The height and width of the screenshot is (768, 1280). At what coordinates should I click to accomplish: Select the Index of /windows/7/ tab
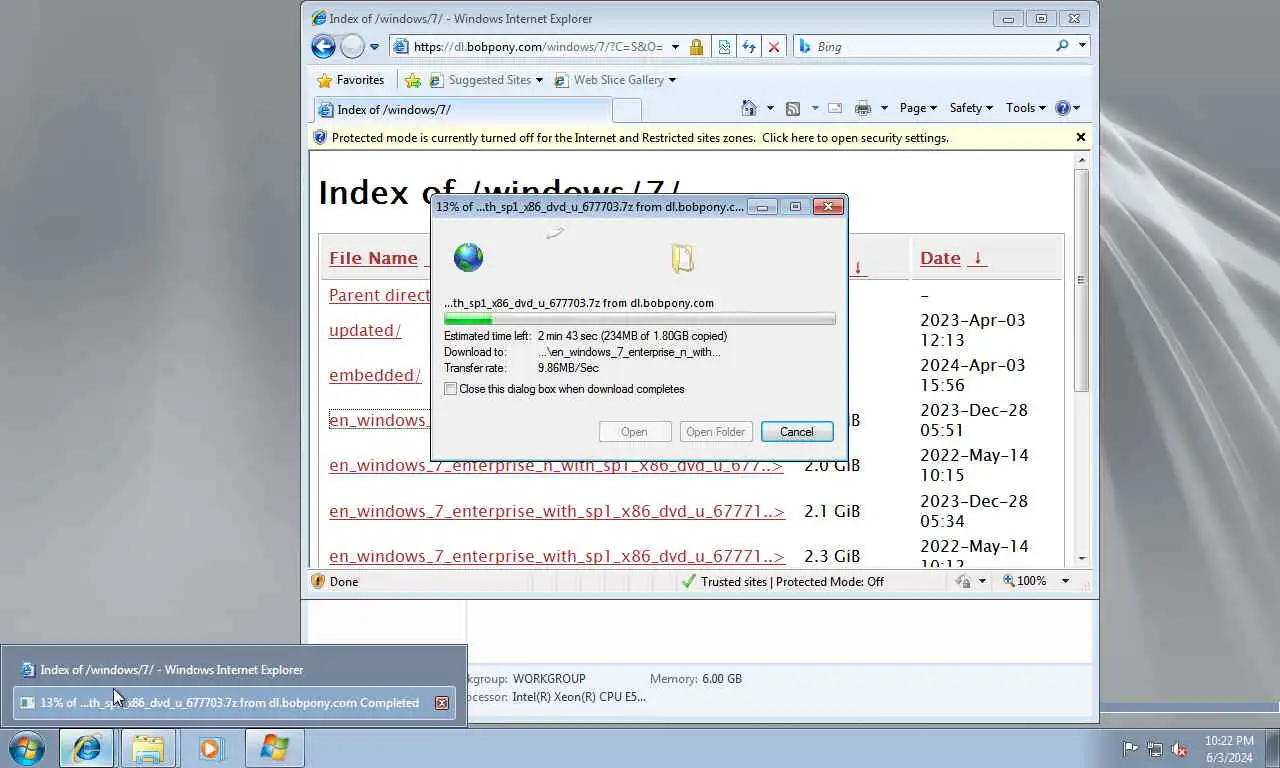click(462, 110)
